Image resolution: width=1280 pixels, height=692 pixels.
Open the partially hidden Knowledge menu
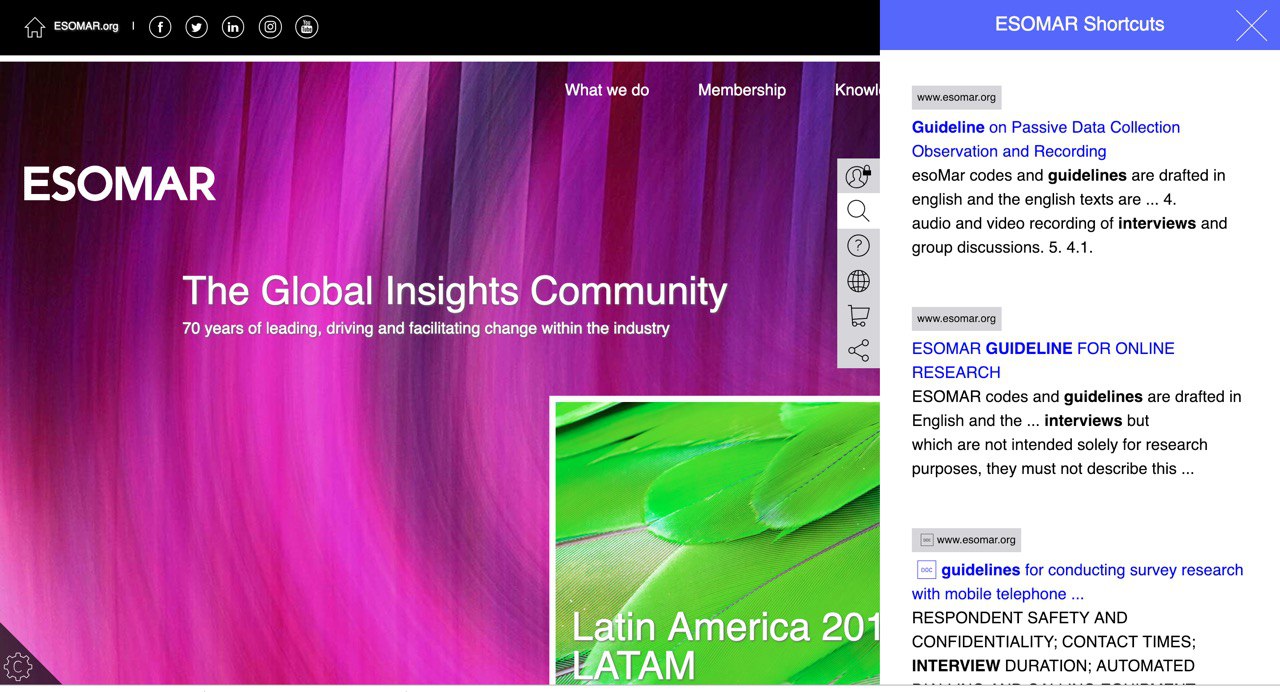click(x=857, y=90)
